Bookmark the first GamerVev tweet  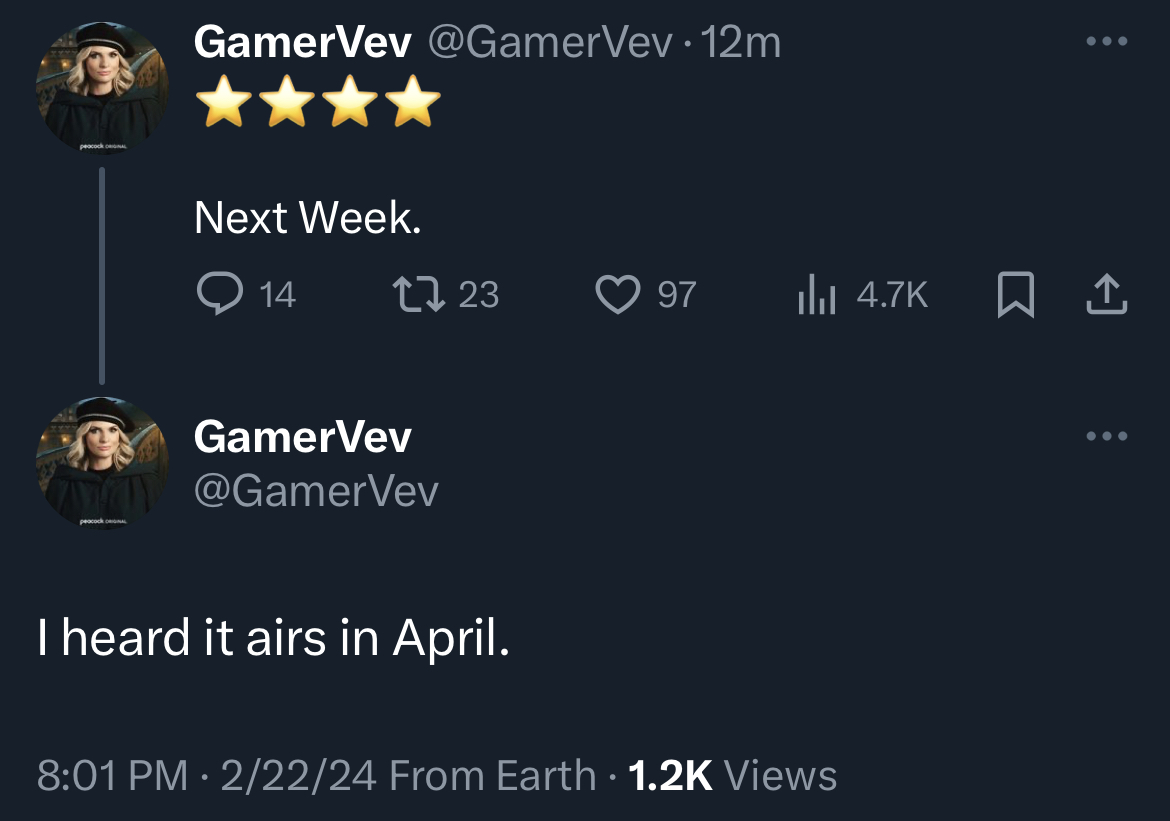(x=1016, y=294)
